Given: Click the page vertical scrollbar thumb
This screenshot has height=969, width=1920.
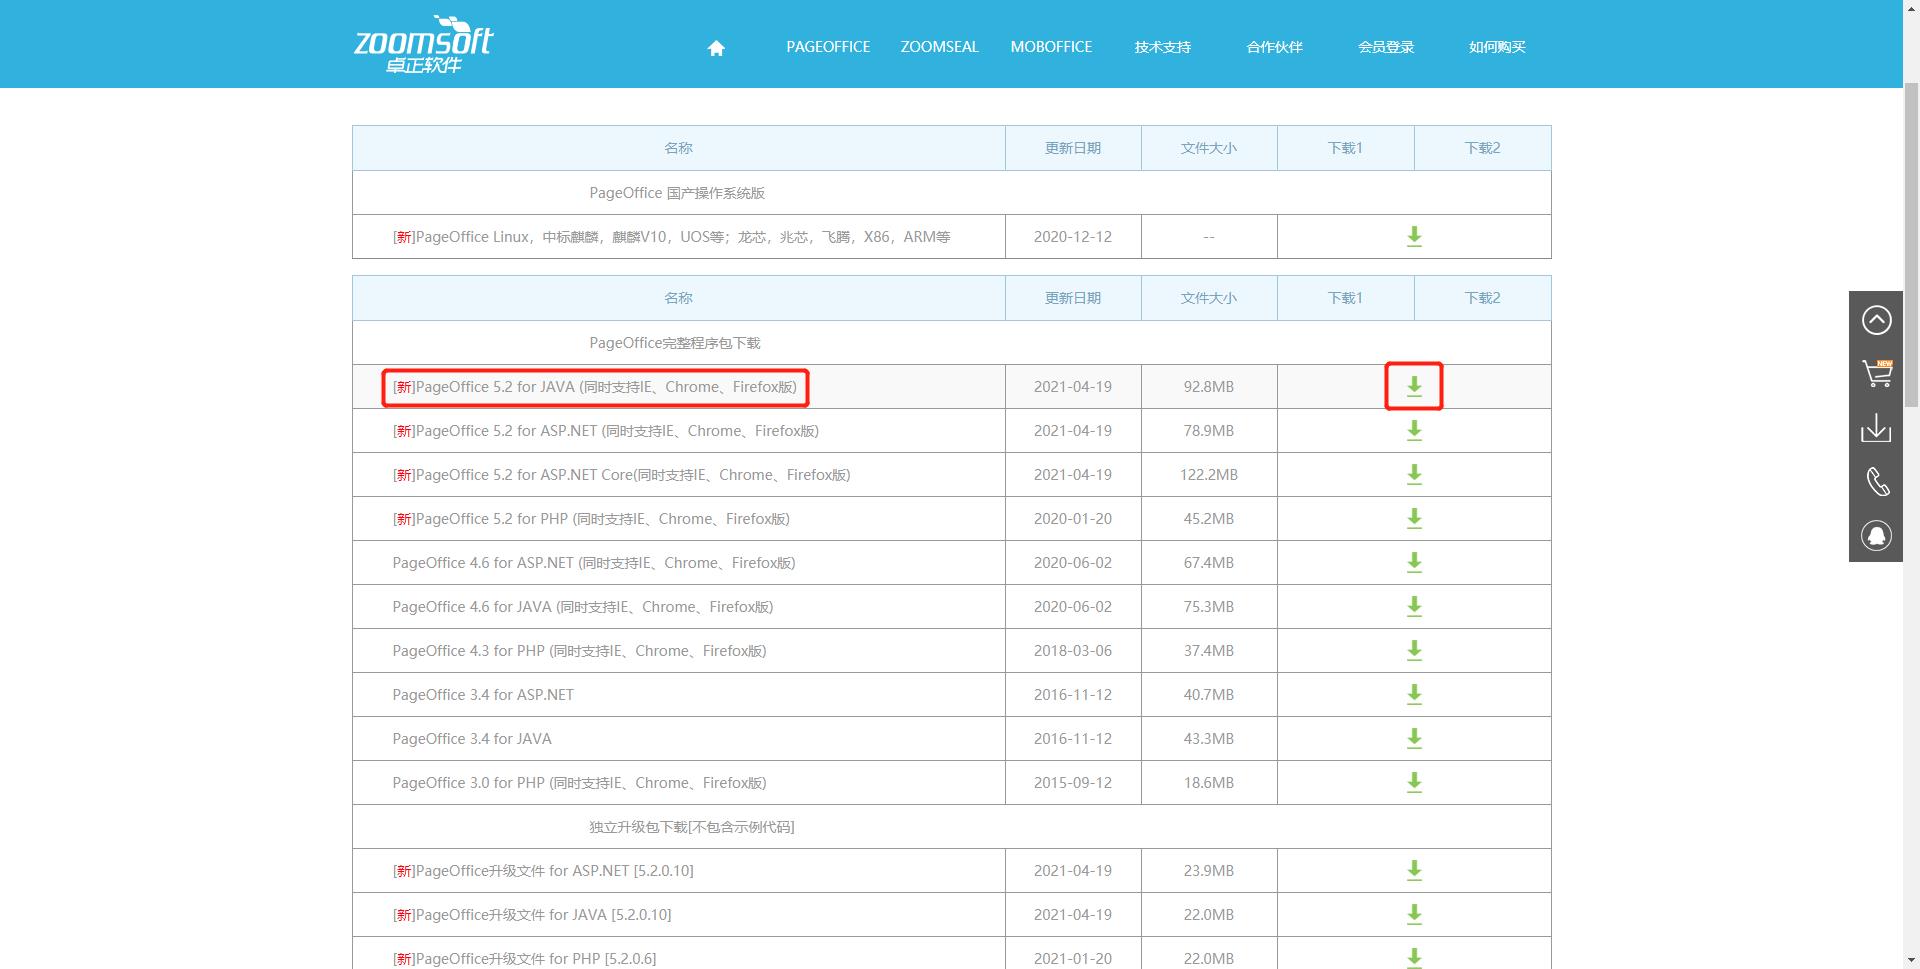Looking at the screenshot, I should [x=1911, y=245].
